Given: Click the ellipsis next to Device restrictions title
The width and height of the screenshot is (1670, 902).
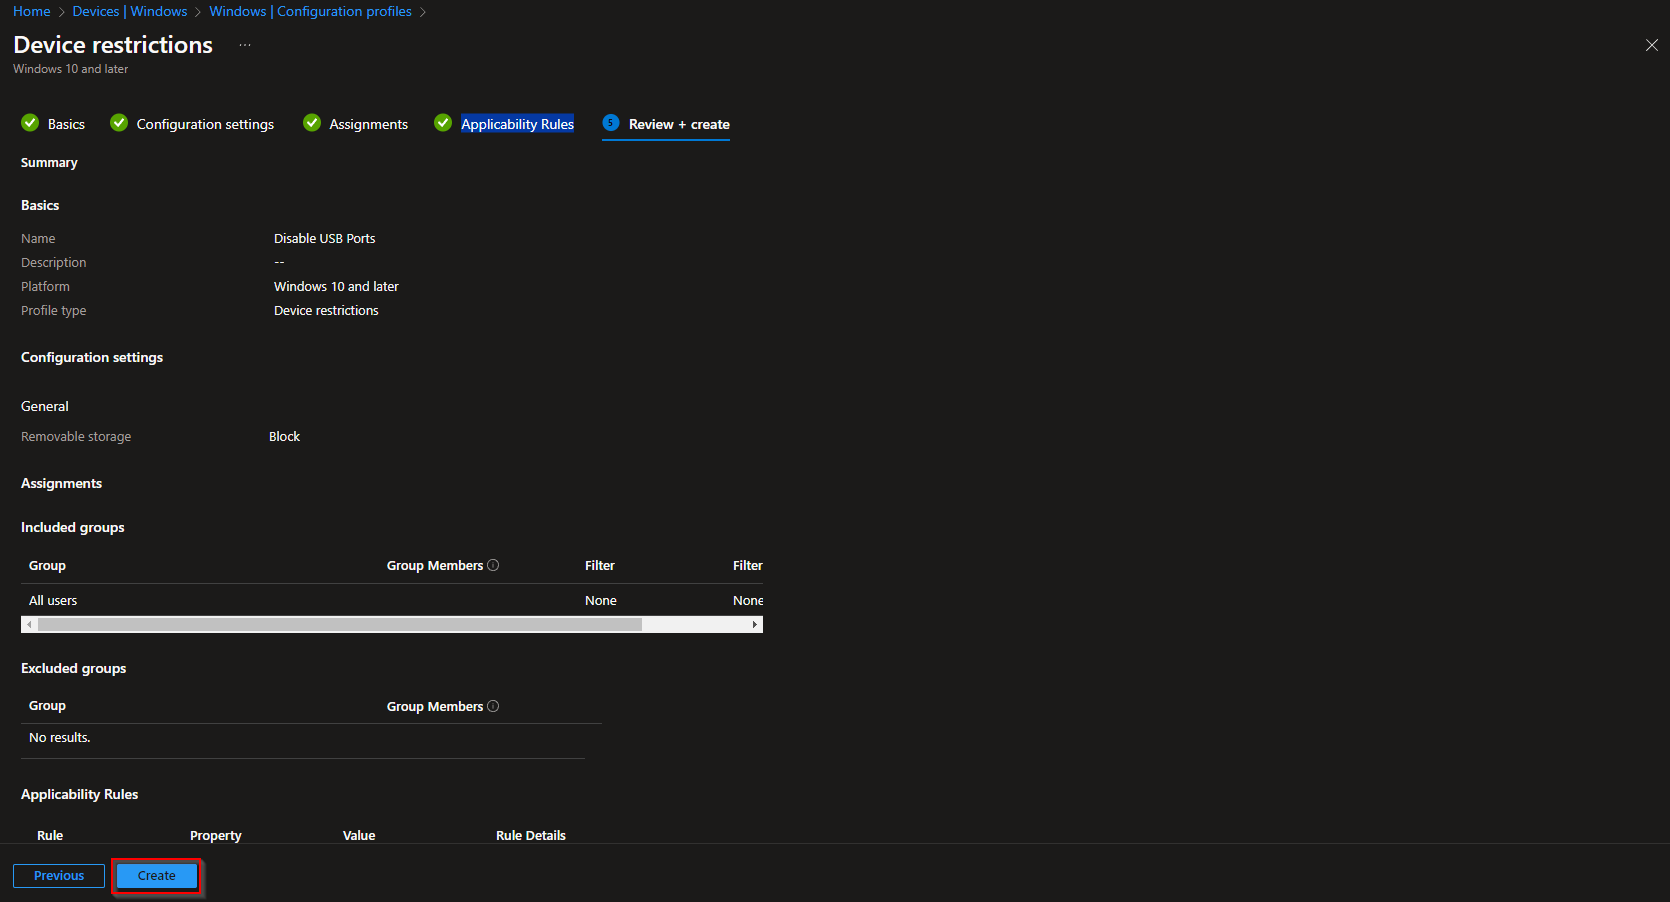Looking at the screenshot, I should coord(244,45).
